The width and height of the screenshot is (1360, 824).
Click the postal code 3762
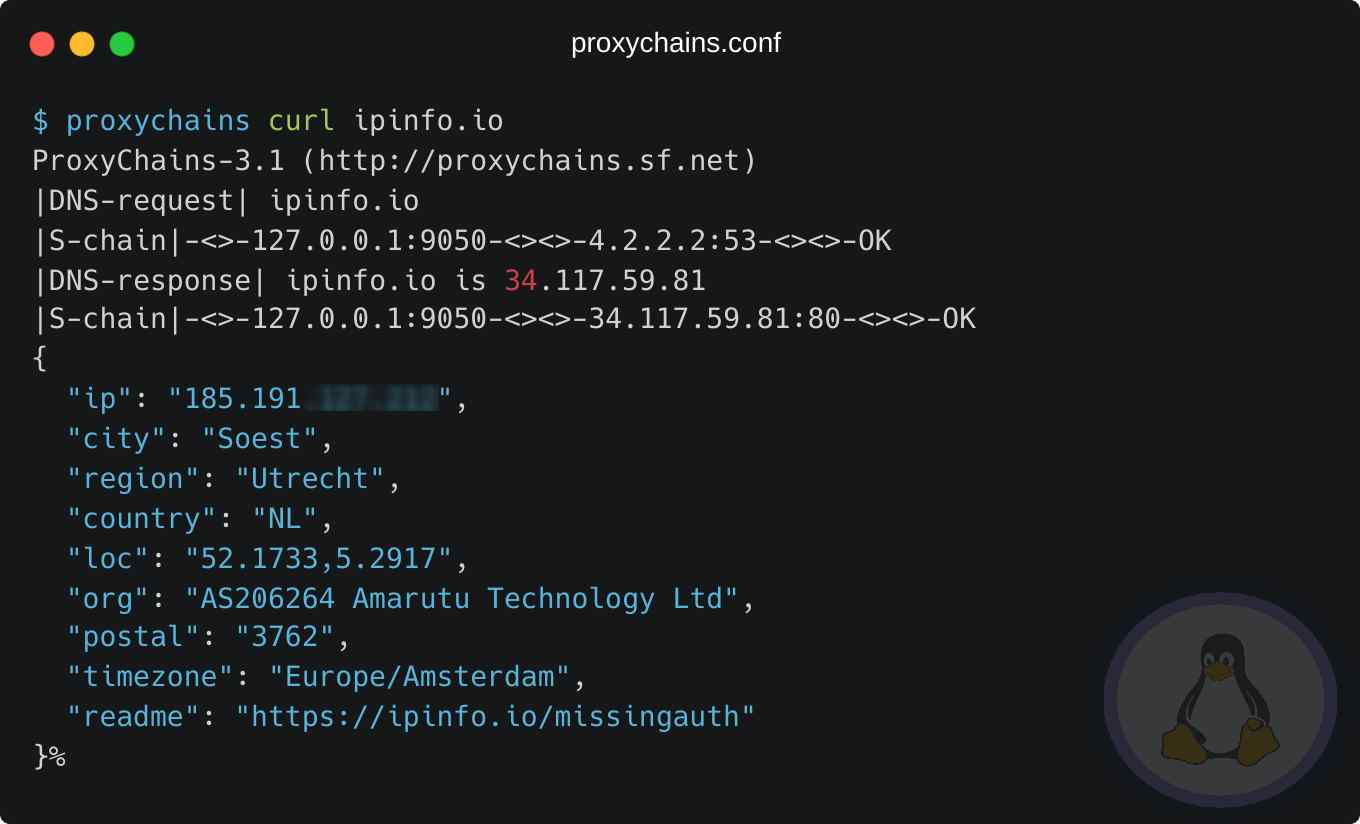(x=285, y=637)
